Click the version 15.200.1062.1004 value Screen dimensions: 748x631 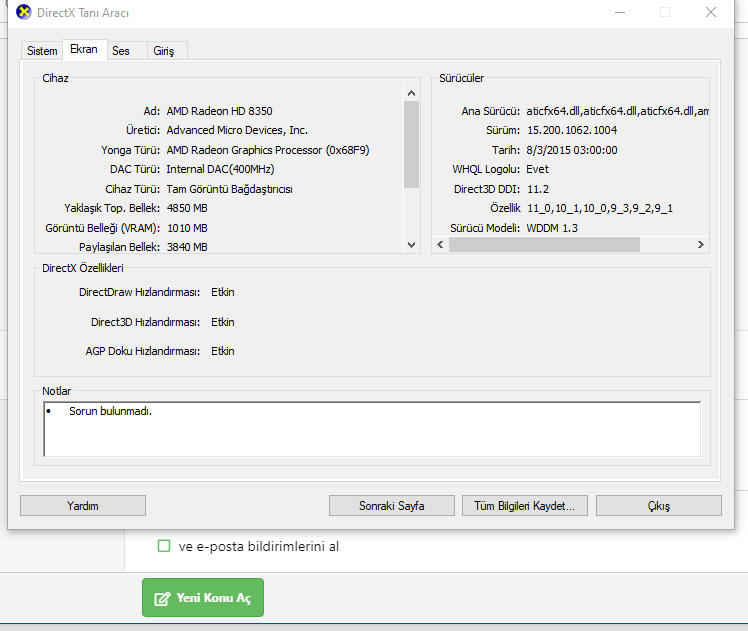572,130
